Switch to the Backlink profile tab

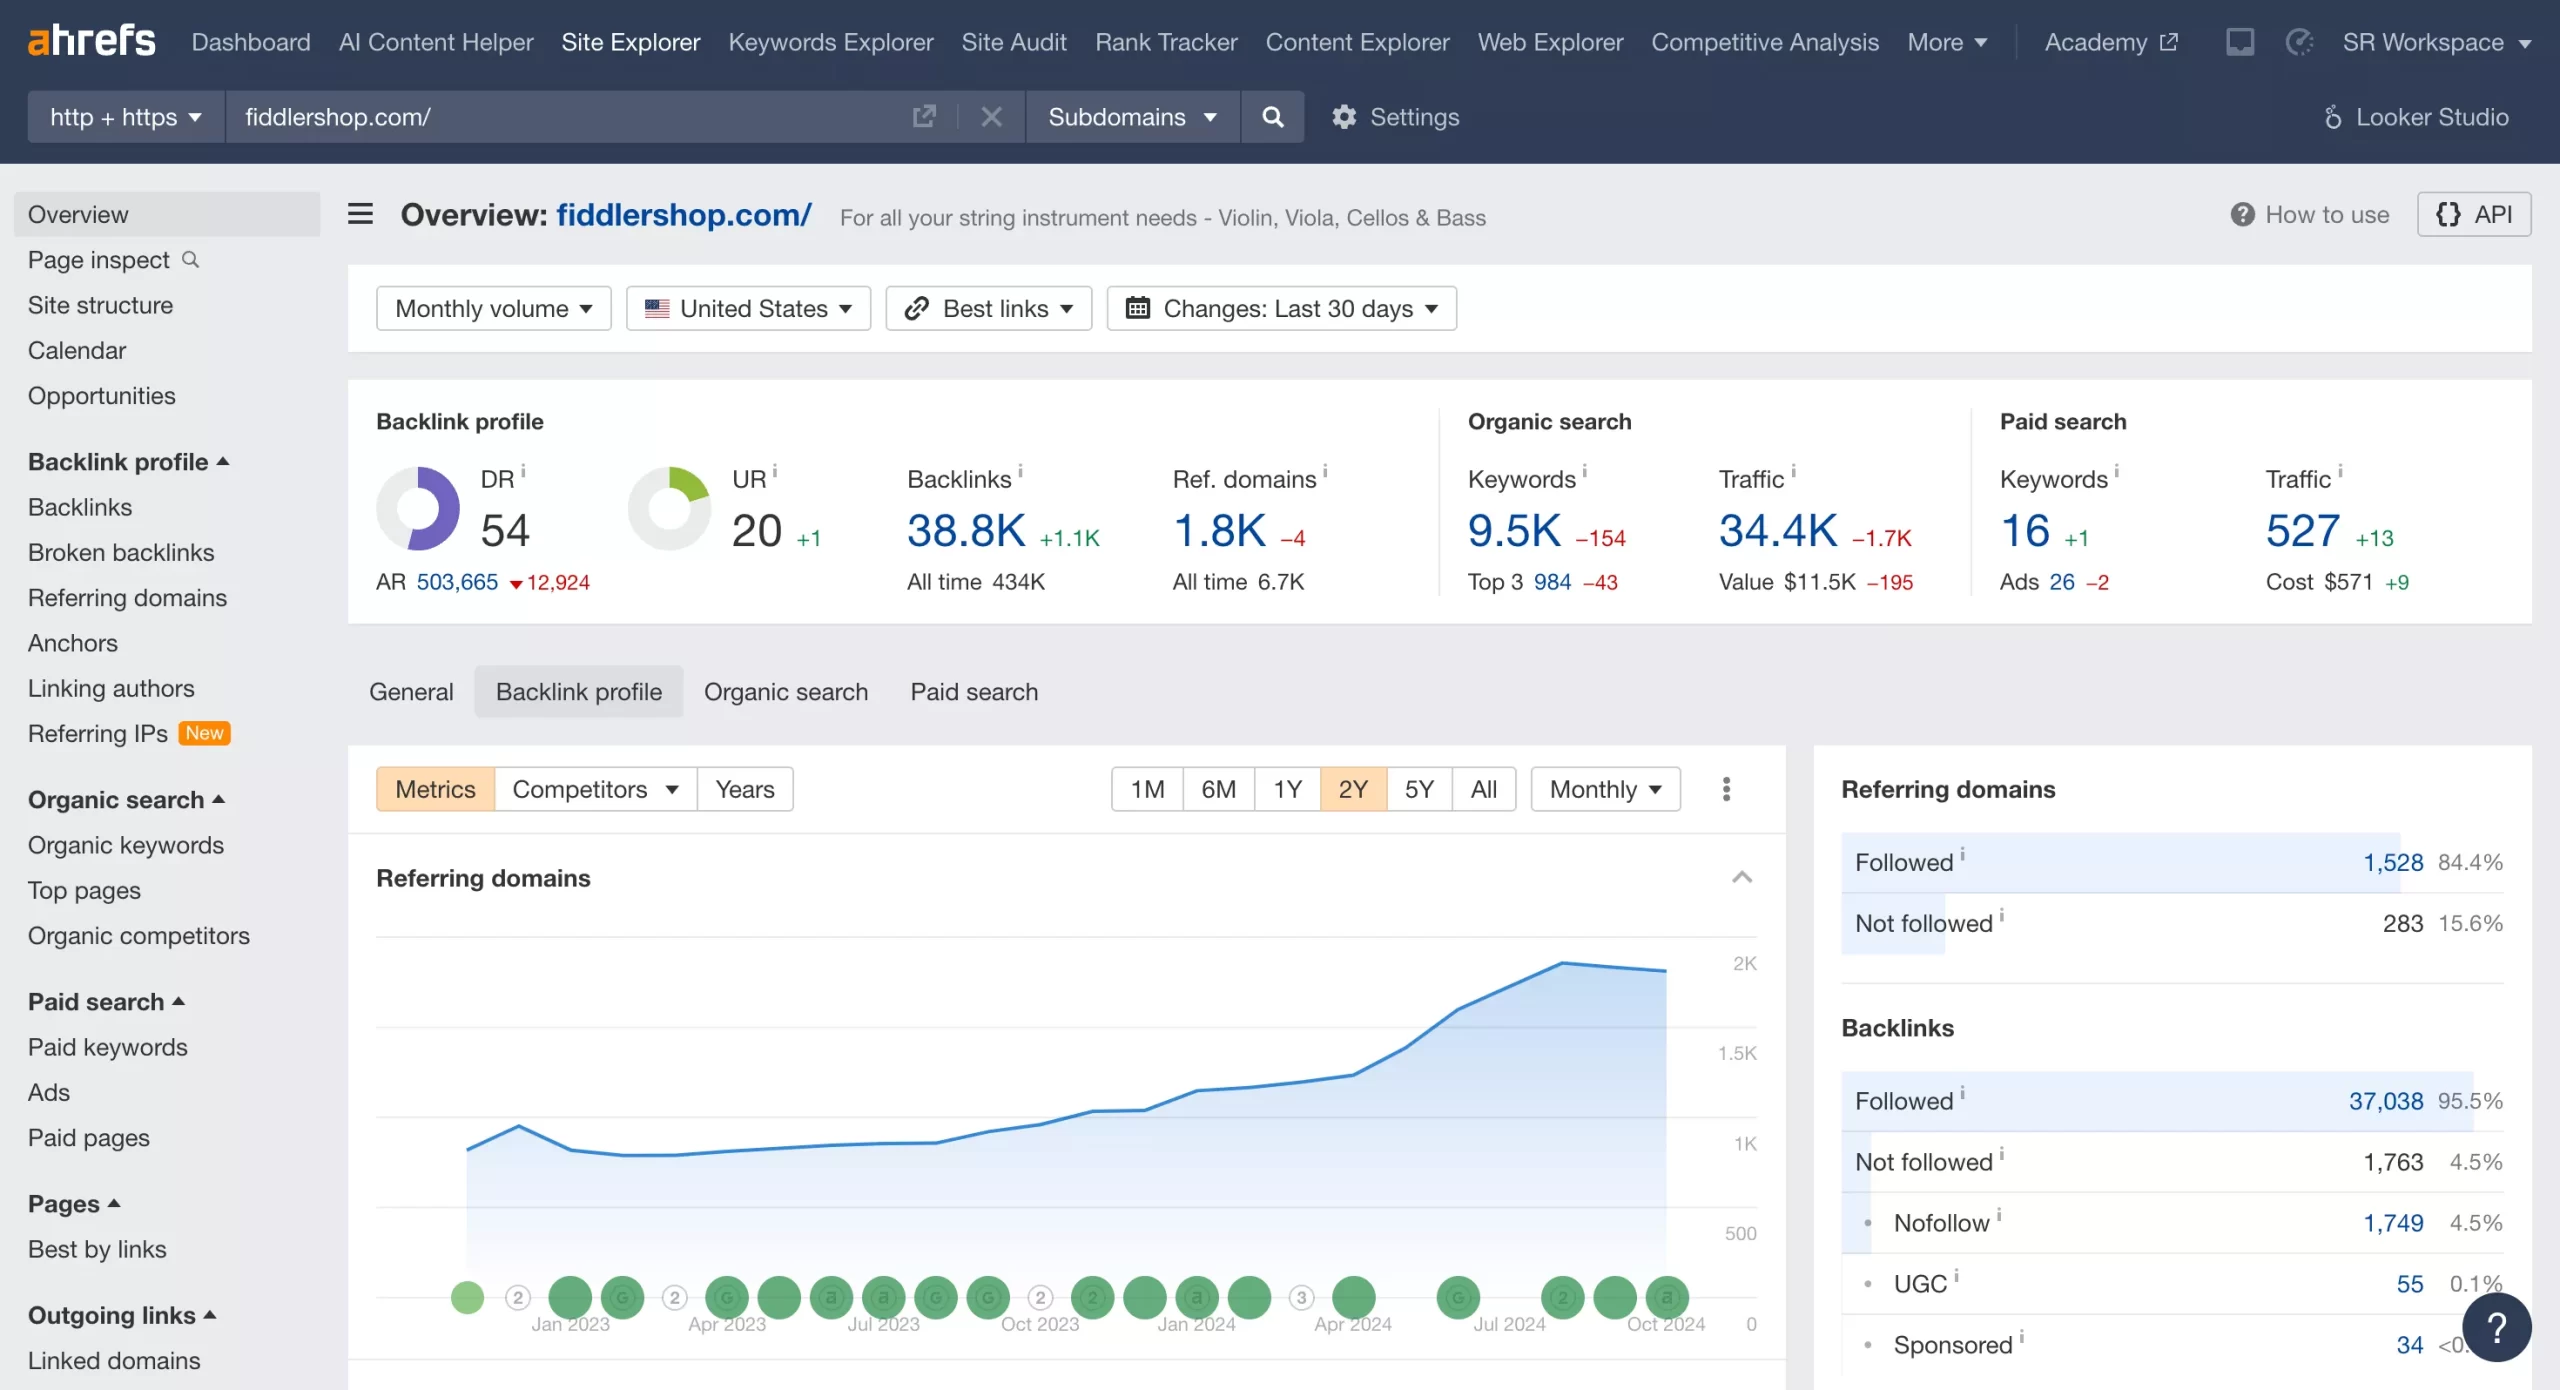tap(579, 692)
